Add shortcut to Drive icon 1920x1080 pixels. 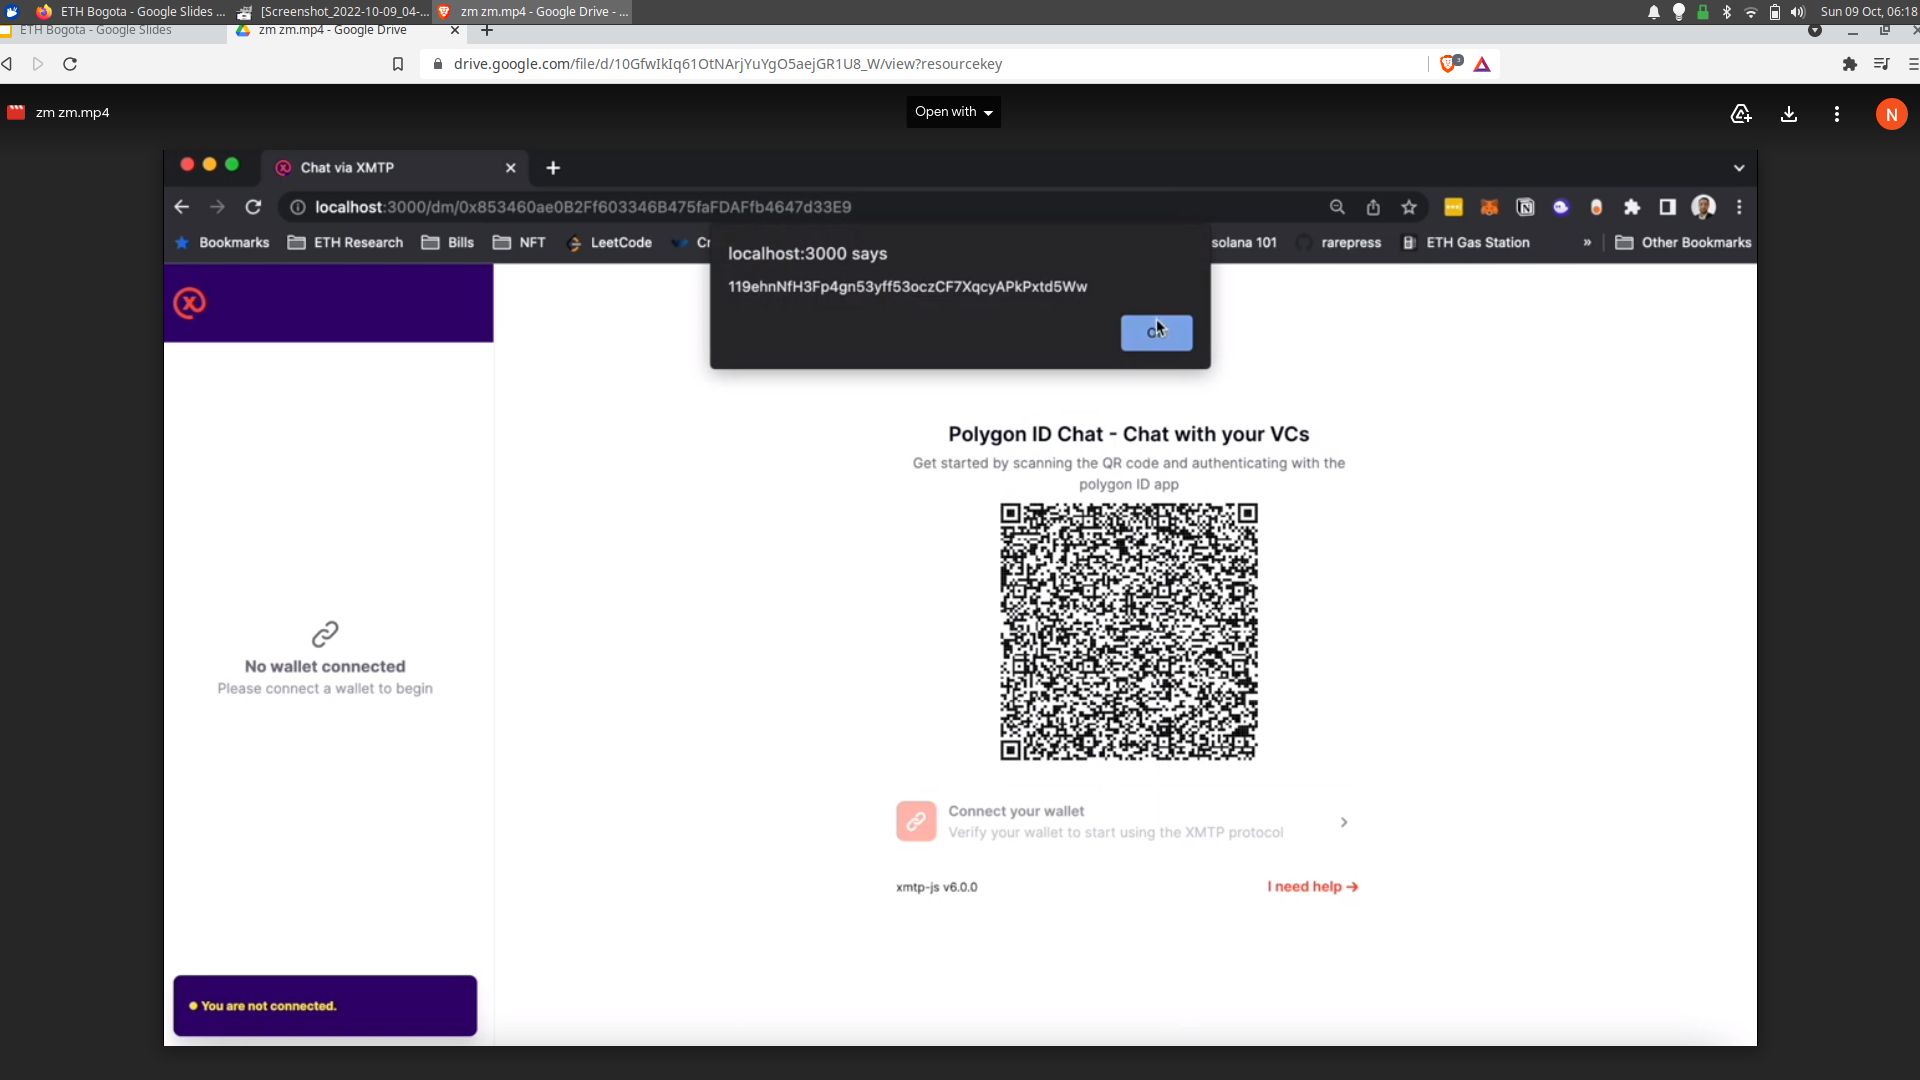pyautogui.click(x=1741, y=114)
